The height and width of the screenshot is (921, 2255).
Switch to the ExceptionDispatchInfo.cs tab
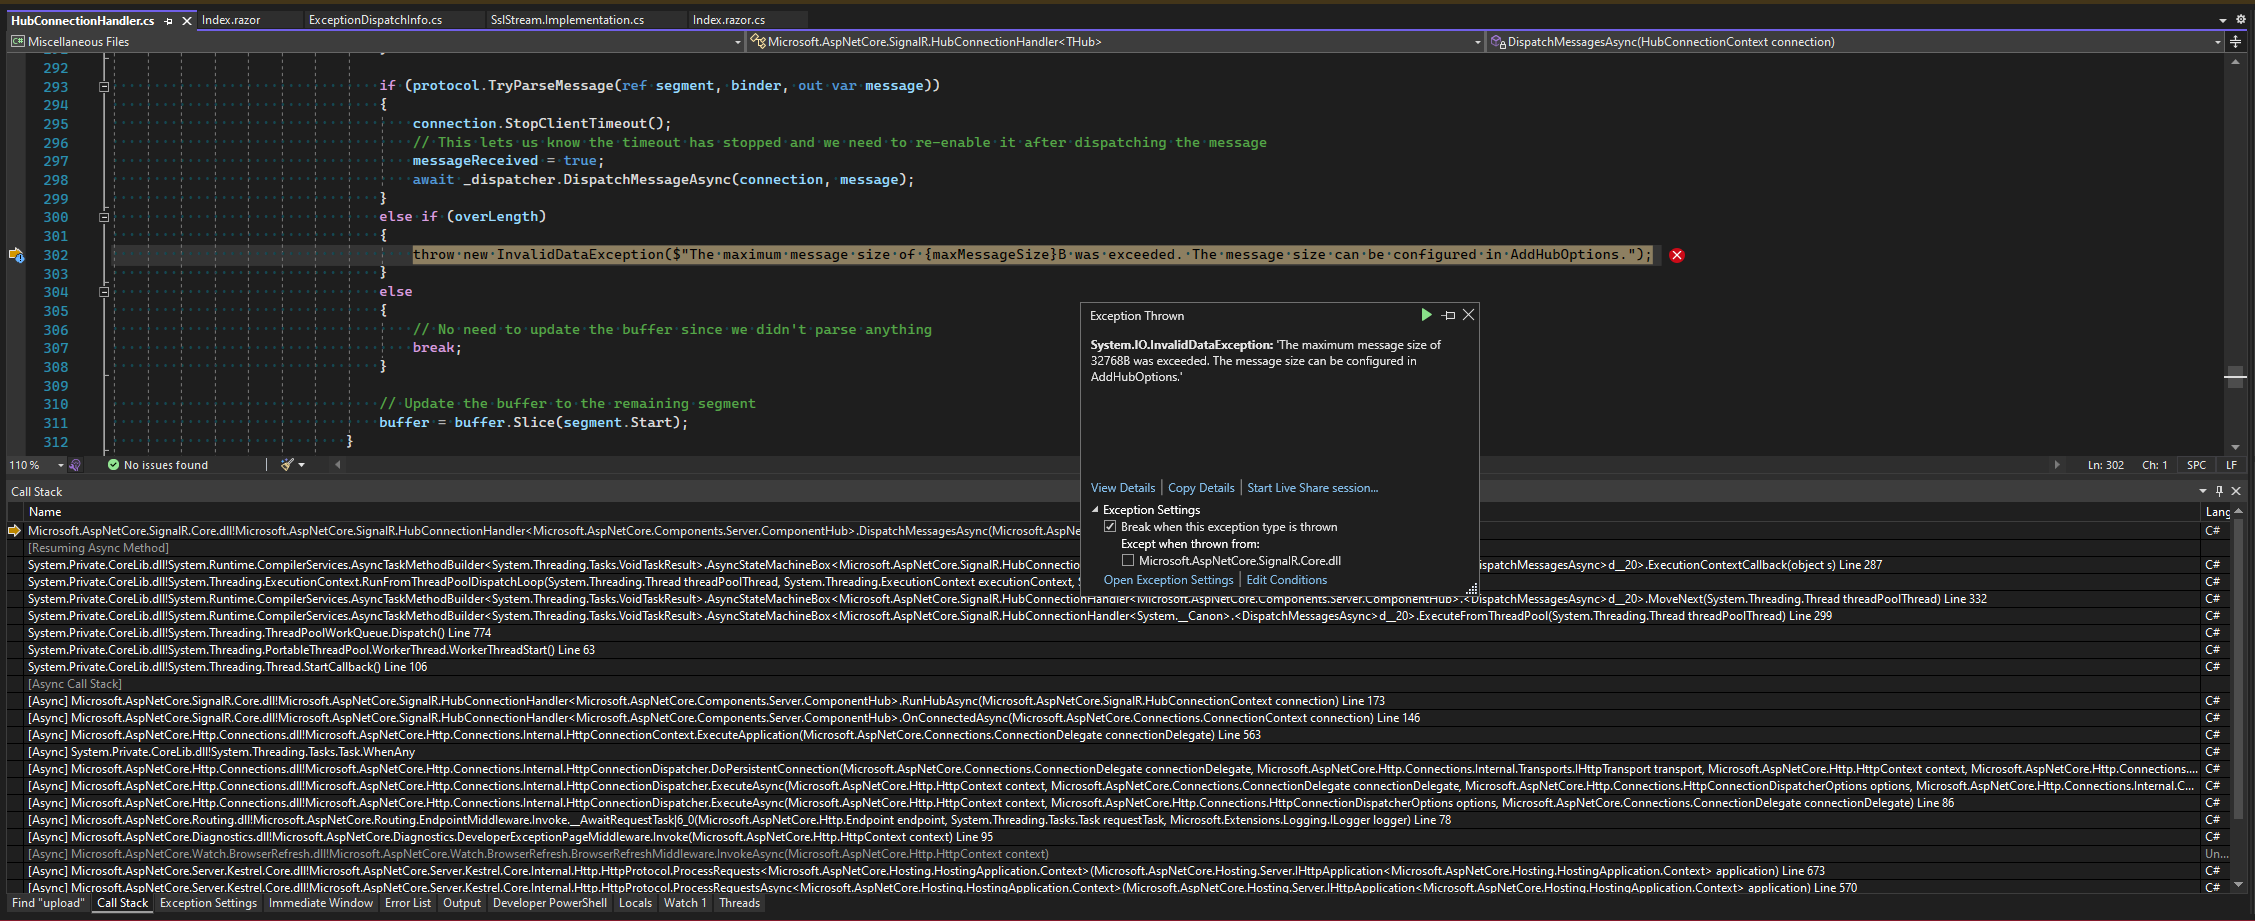pyautogui.click(x=375, y=20)
